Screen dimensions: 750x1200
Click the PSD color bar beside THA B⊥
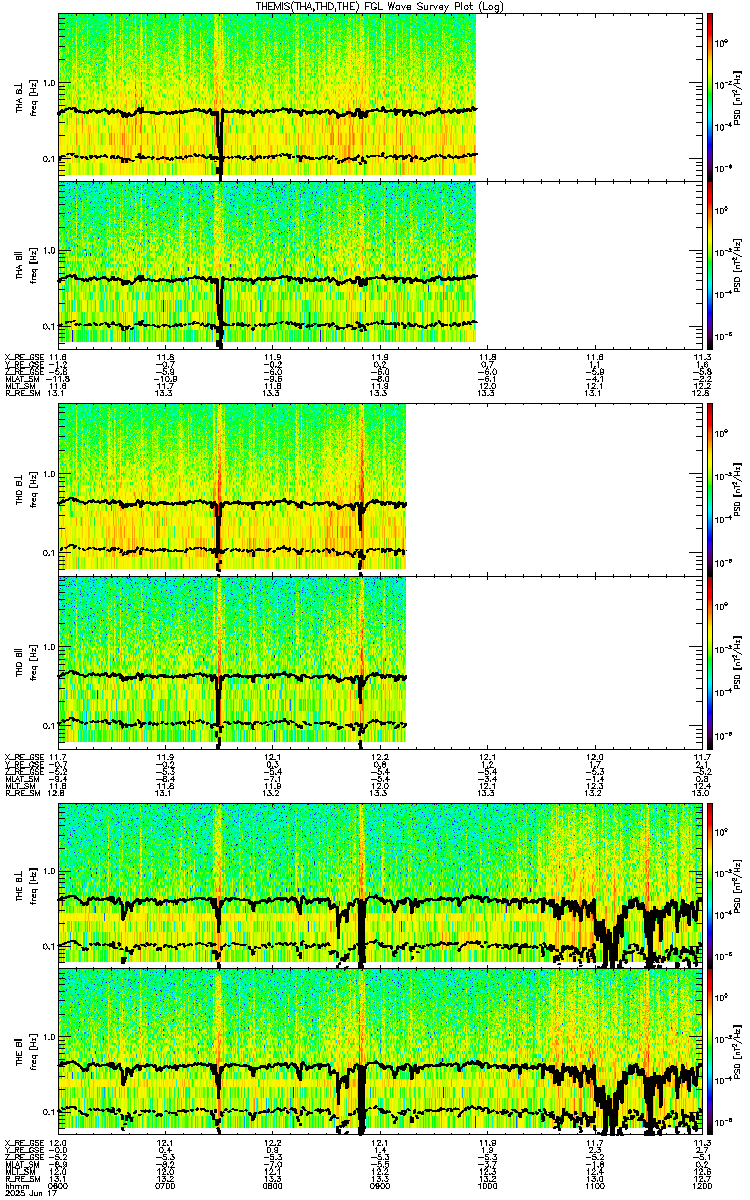coord(710,95)
